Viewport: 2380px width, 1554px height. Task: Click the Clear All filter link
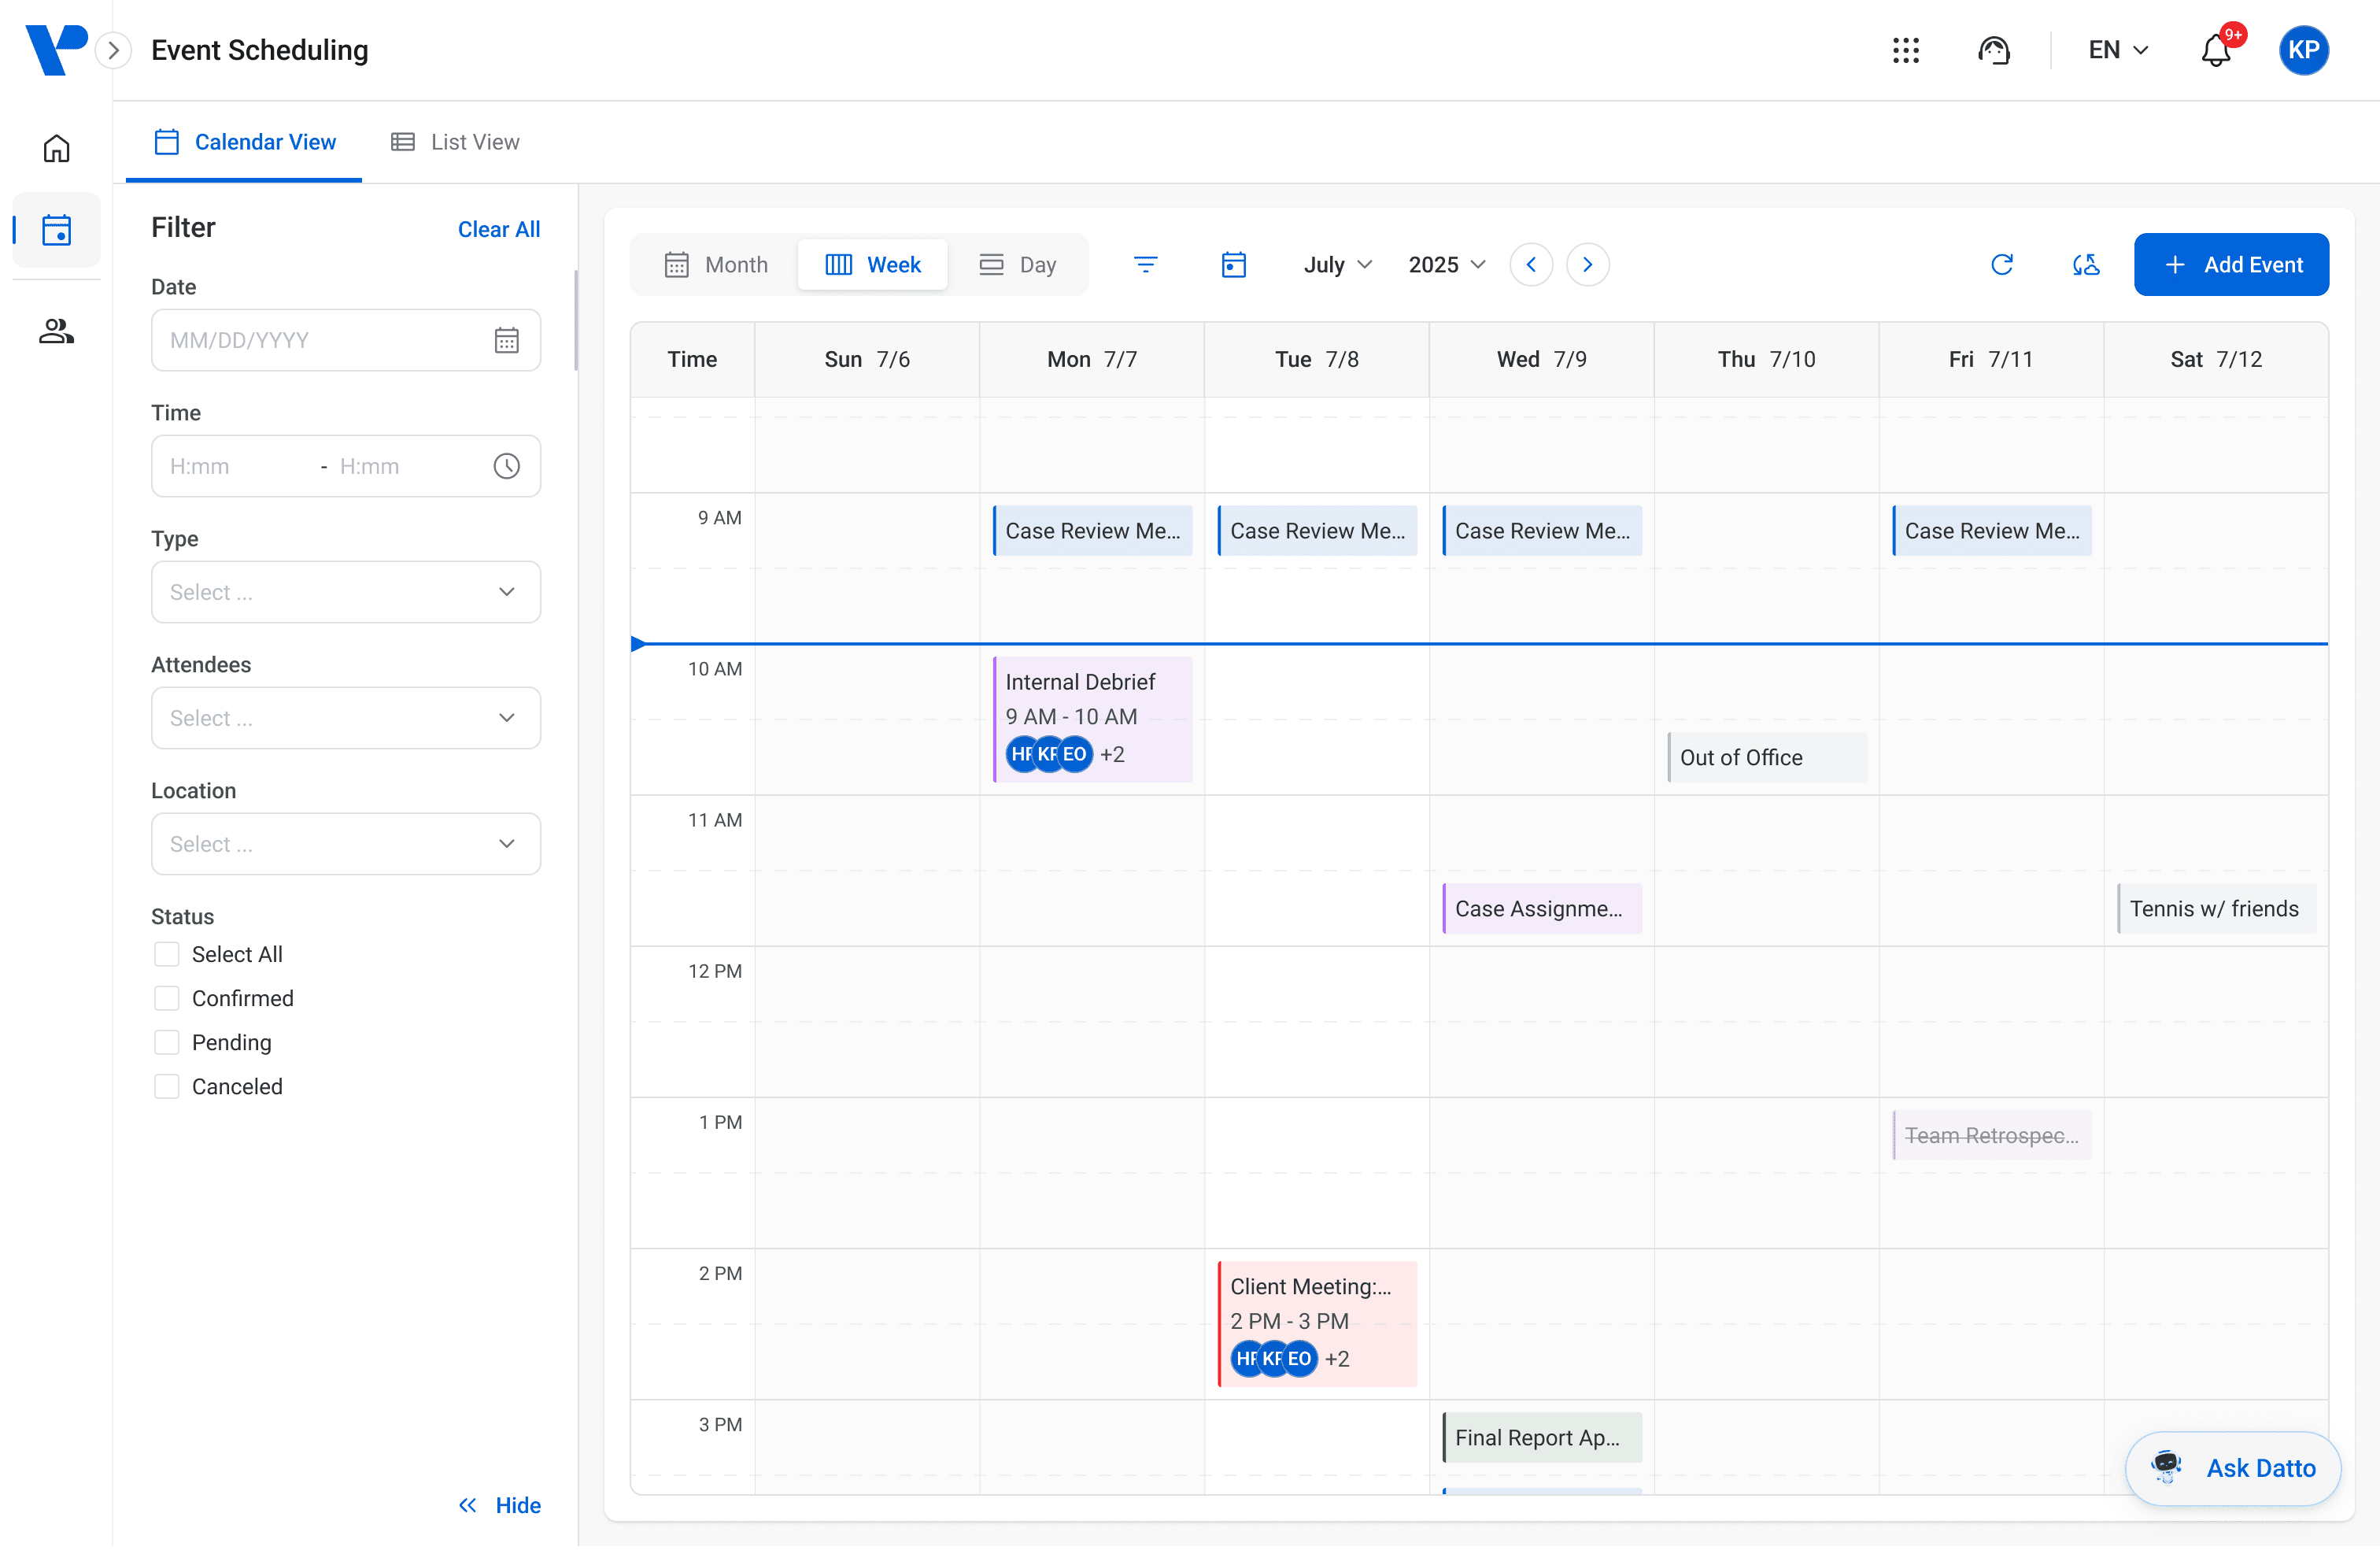[x=498, y=229]
